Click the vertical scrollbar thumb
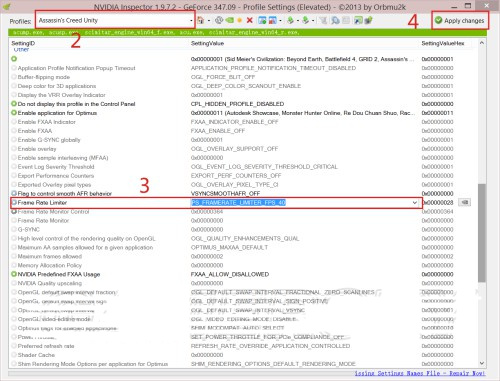500x381 pixels. 482,233
